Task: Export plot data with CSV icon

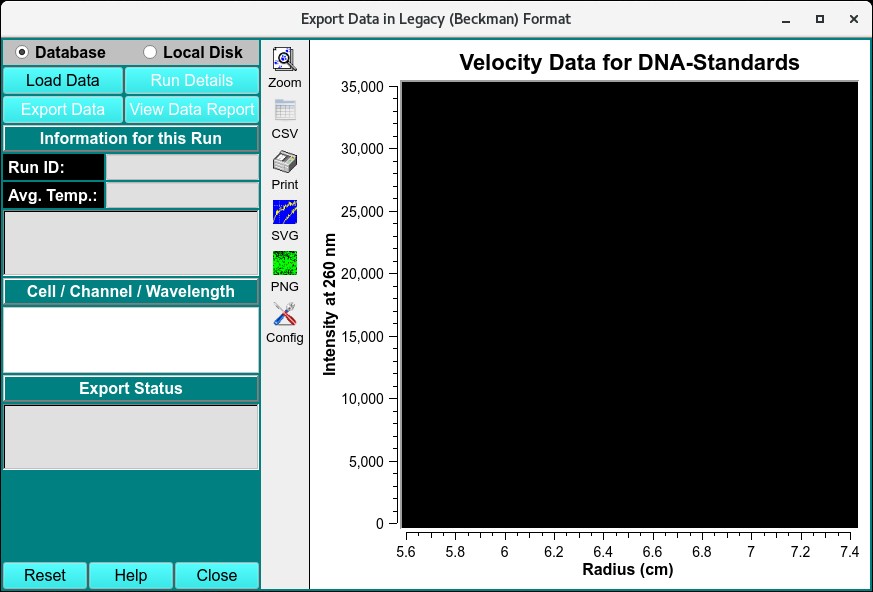Action: pos(284,111)
